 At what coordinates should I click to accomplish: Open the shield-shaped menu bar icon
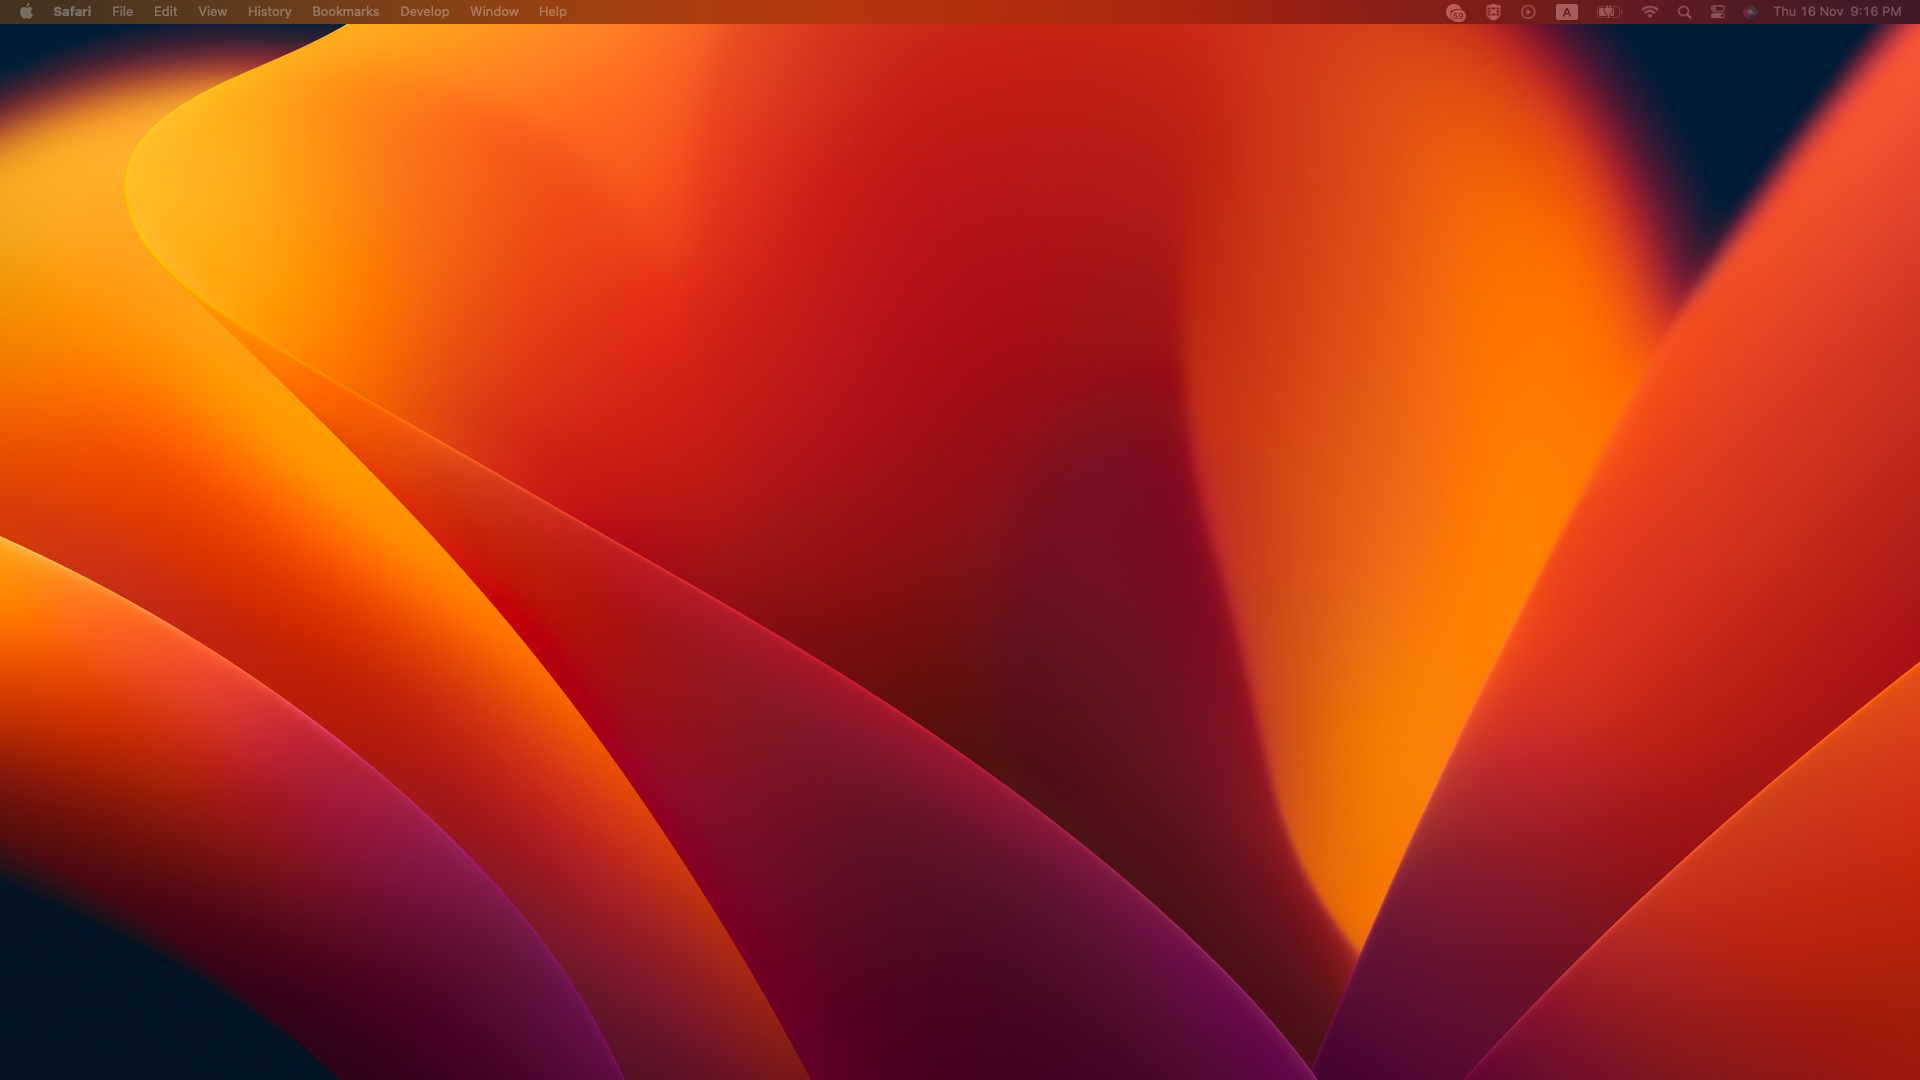1493,12
